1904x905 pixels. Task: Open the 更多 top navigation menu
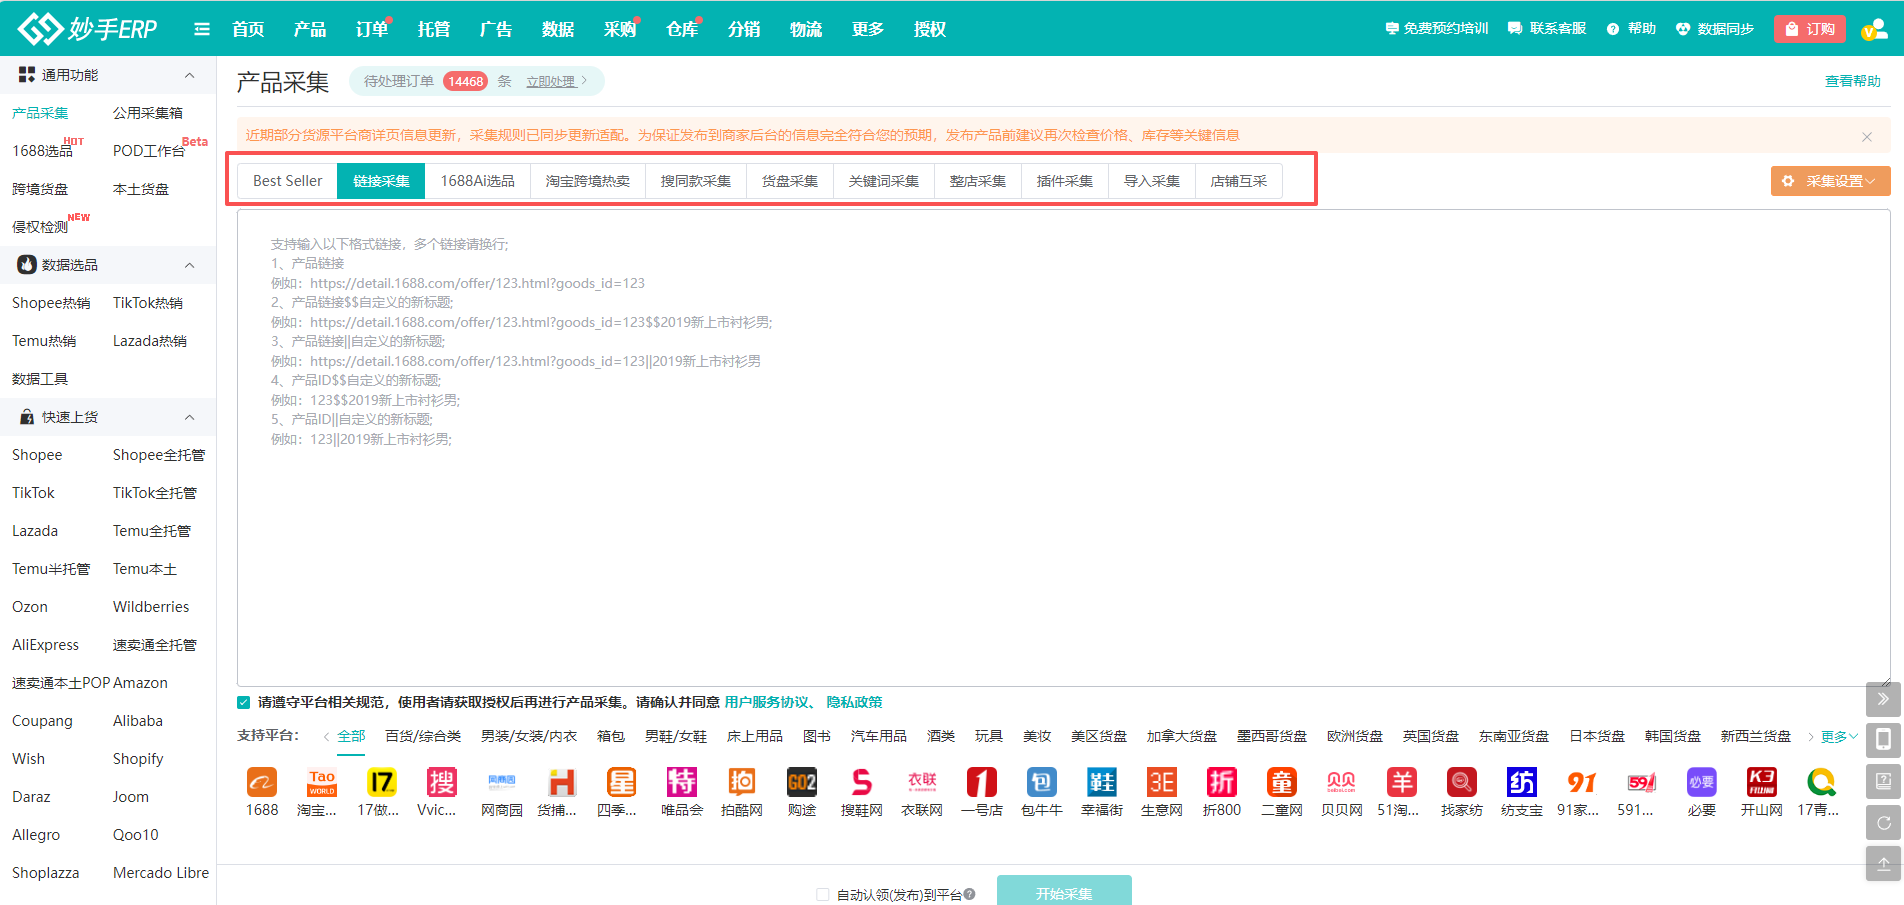[868, 29]
